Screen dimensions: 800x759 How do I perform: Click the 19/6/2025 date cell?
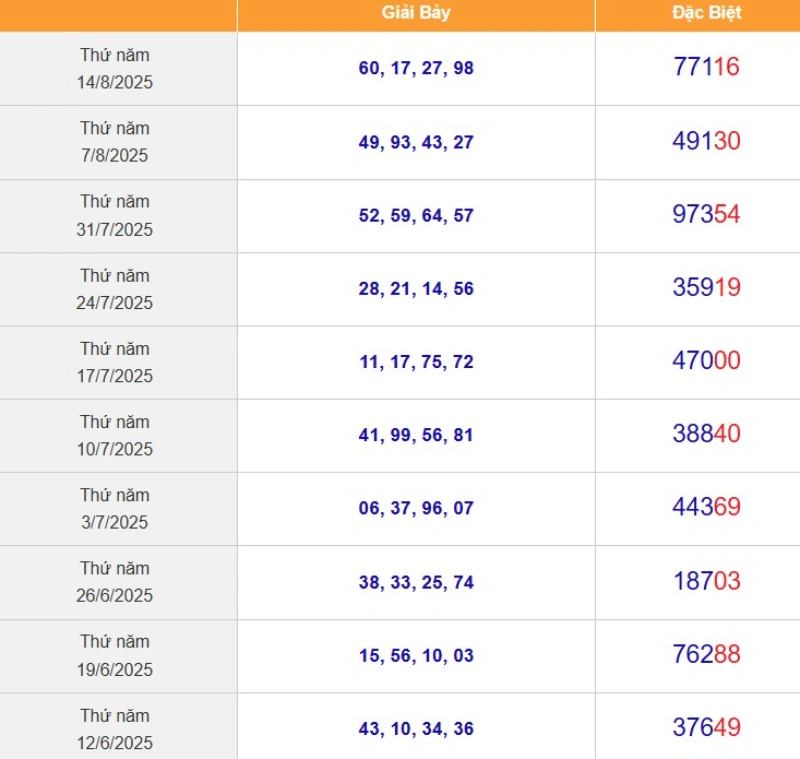[x=115, y=655]
